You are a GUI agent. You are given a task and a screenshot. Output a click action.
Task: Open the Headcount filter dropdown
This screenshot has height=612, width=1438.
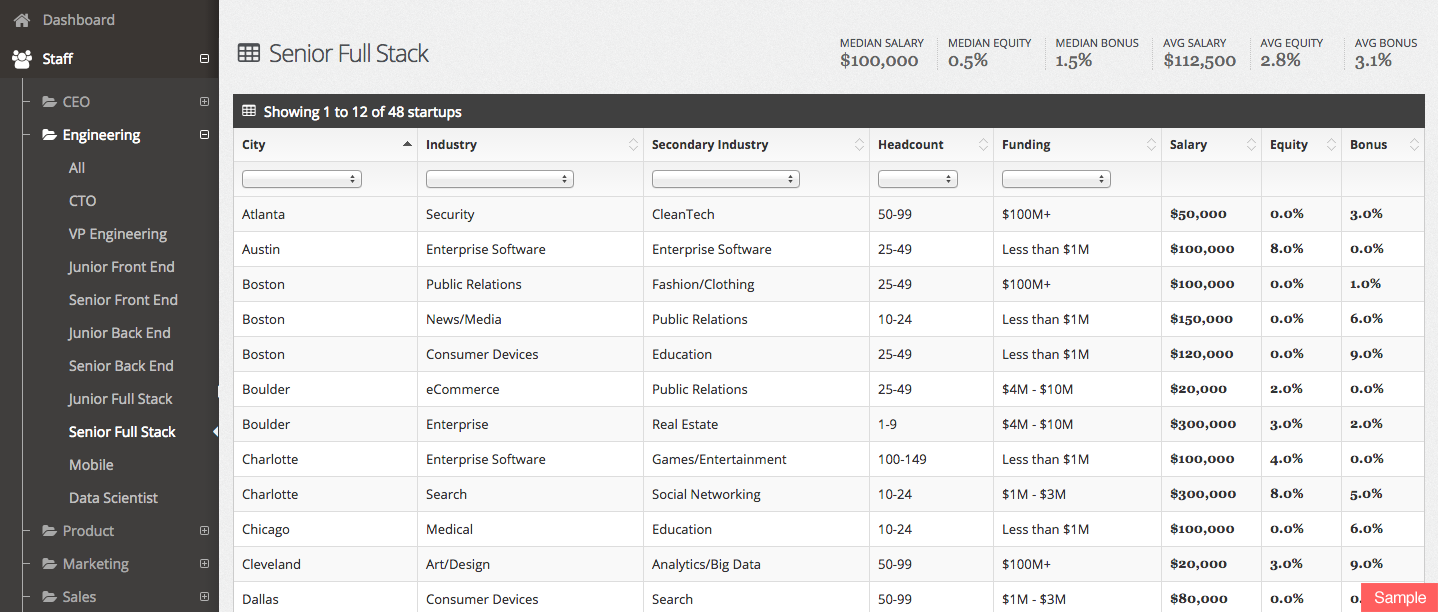[918, 179]
